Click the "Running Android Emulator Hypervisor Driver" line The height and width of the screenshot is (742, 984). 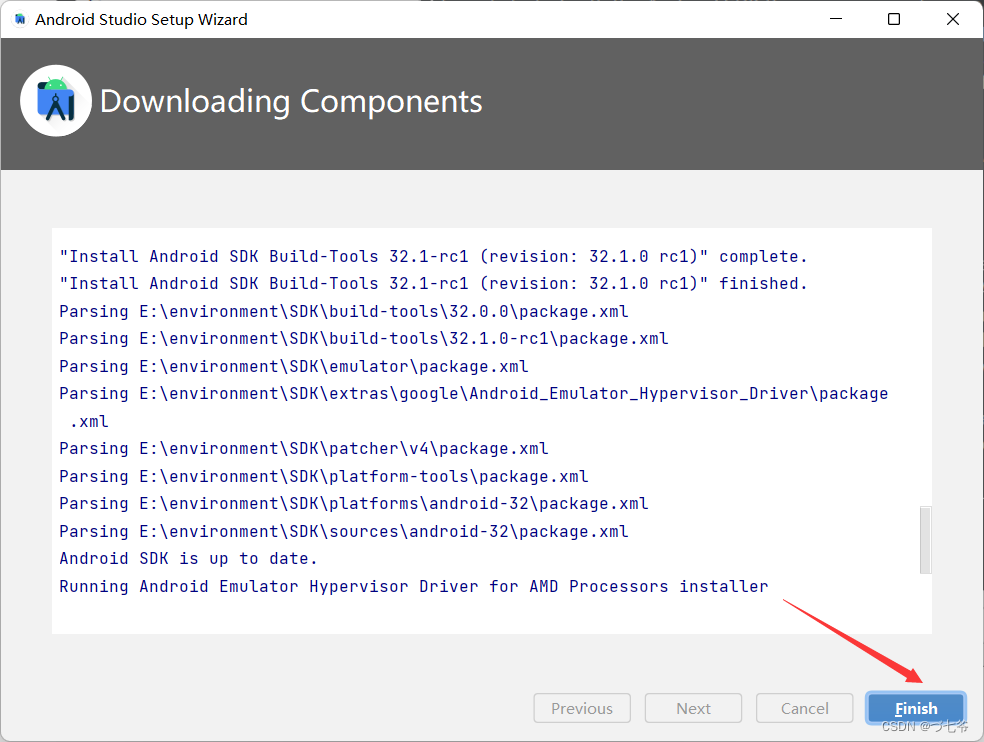[x=414, y=586]
